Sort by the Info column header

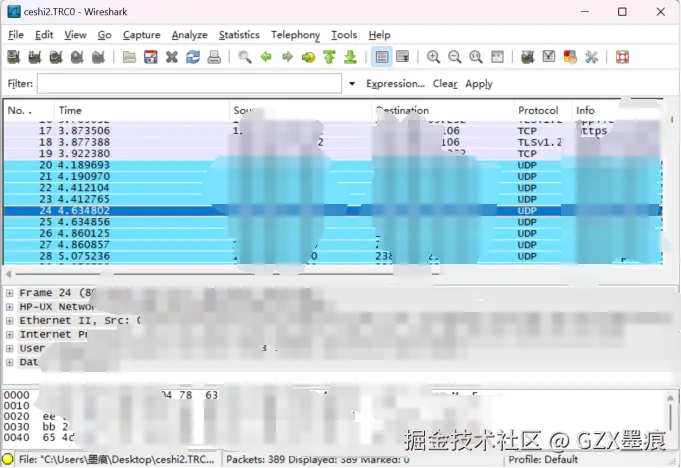coord(617,111)
